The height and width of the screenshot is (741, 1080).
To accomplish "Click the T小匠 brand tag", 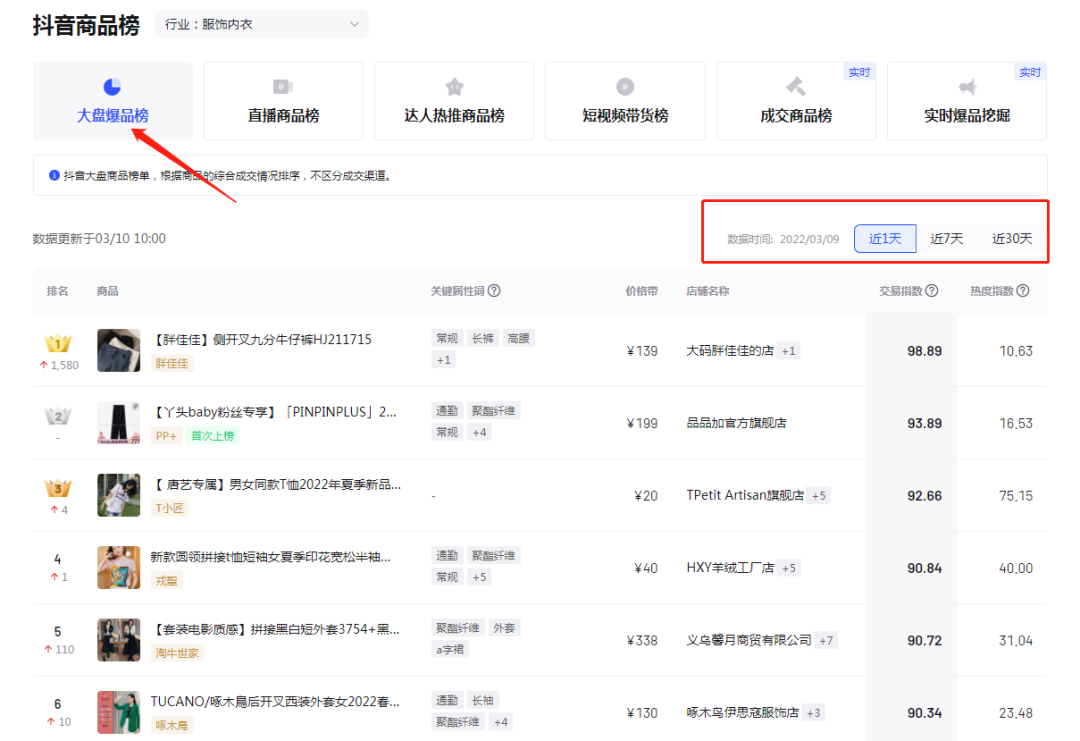I will tap(169, 508).
